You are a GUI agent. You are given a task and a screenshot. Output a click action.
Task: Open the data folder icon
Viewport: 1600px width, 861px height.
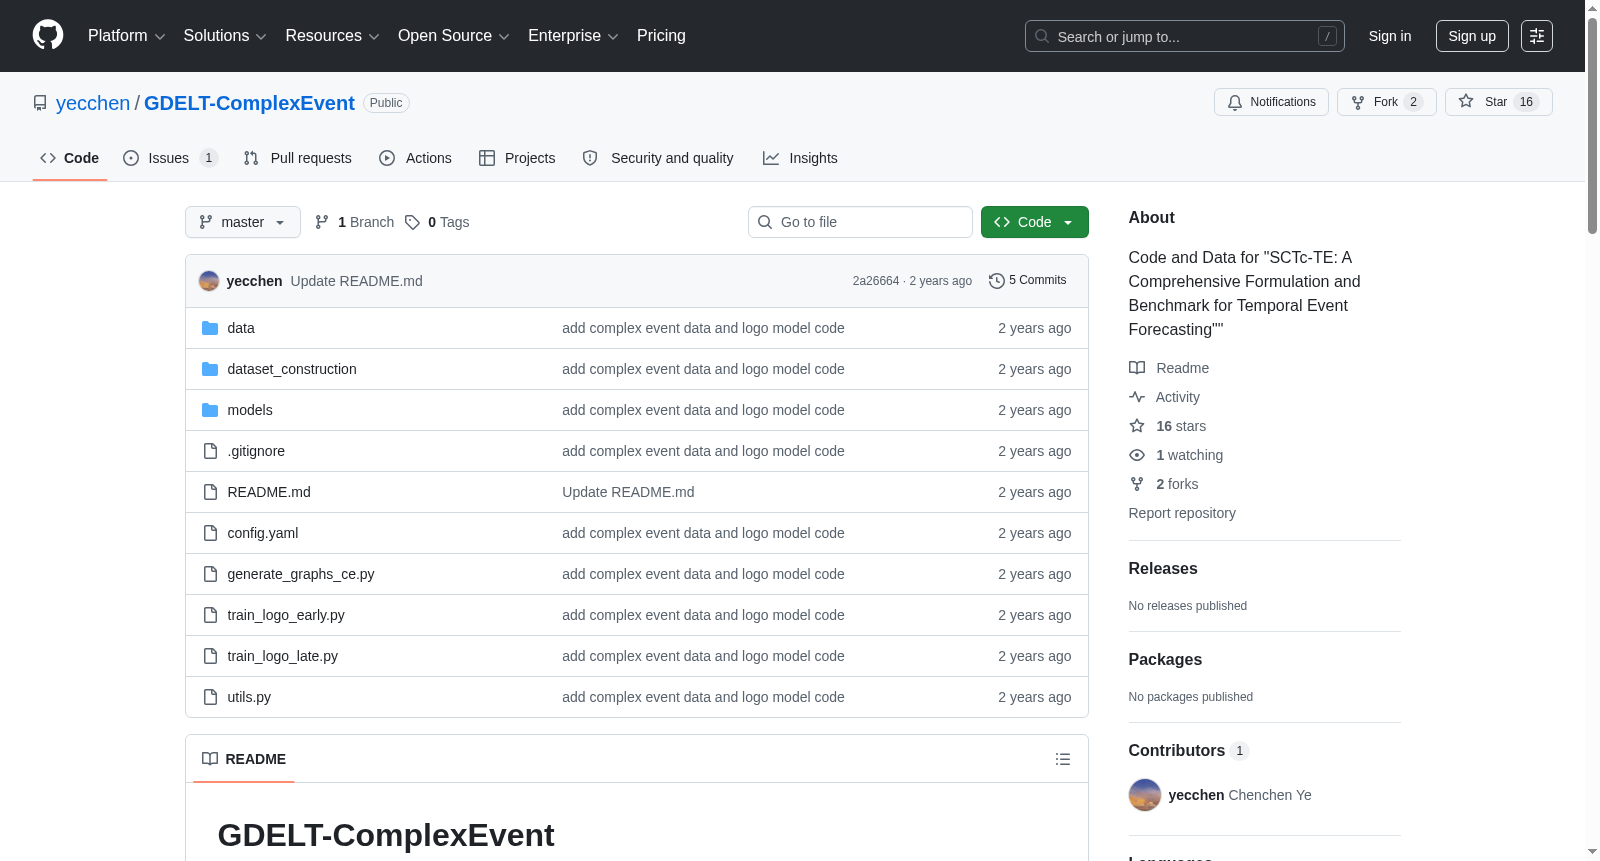tap(210, 328)
